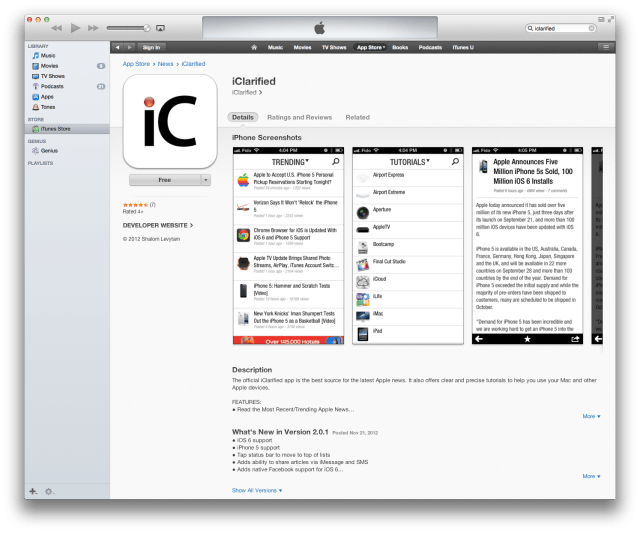This screenshot has width=640, height=533.
Task: Click the add playlist plus icon
Action: [33, 491]
